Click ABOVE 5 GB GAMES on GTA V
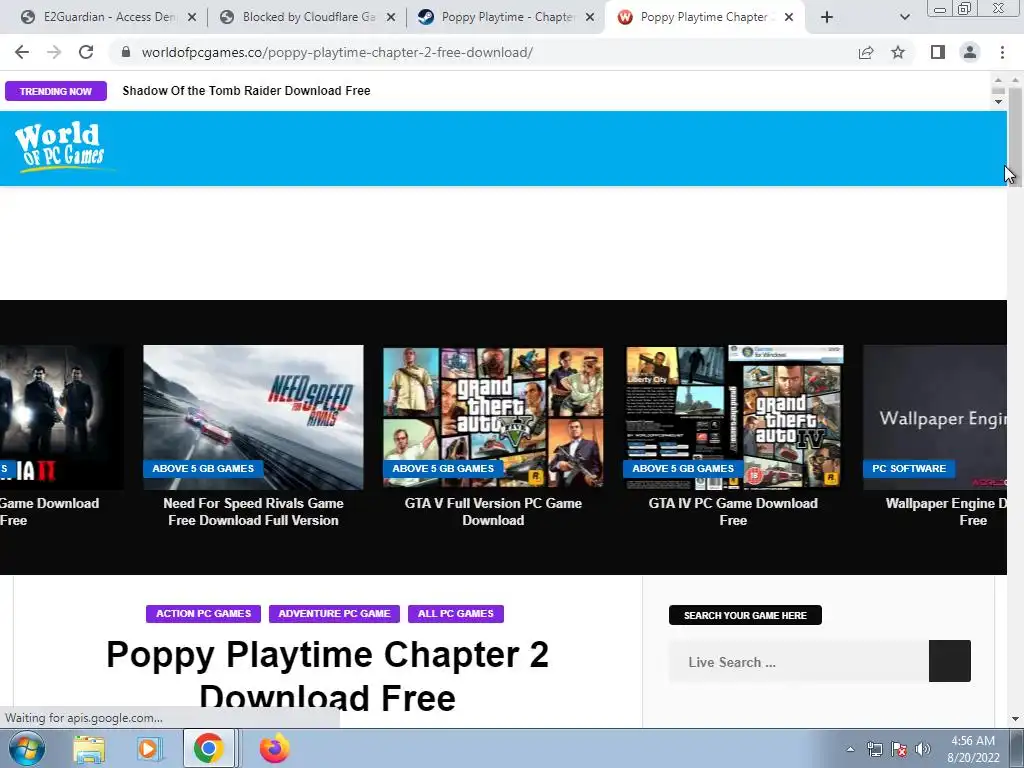 [443, 468]
